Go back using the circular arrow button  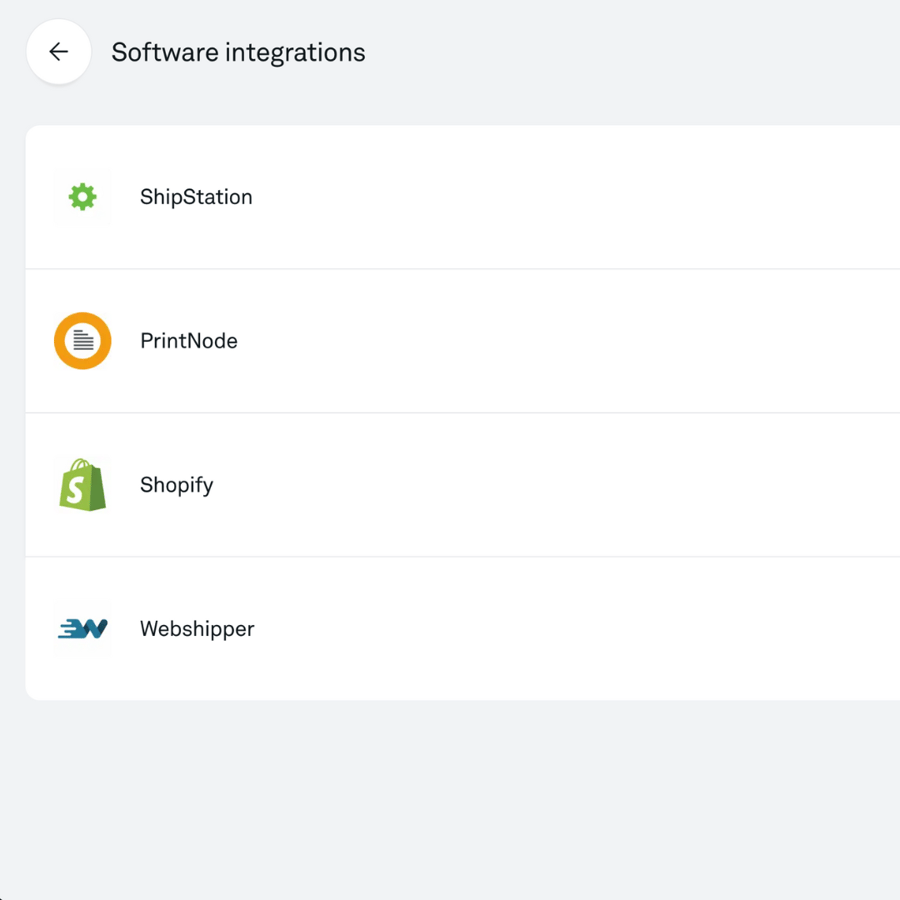tap(58, 51)
